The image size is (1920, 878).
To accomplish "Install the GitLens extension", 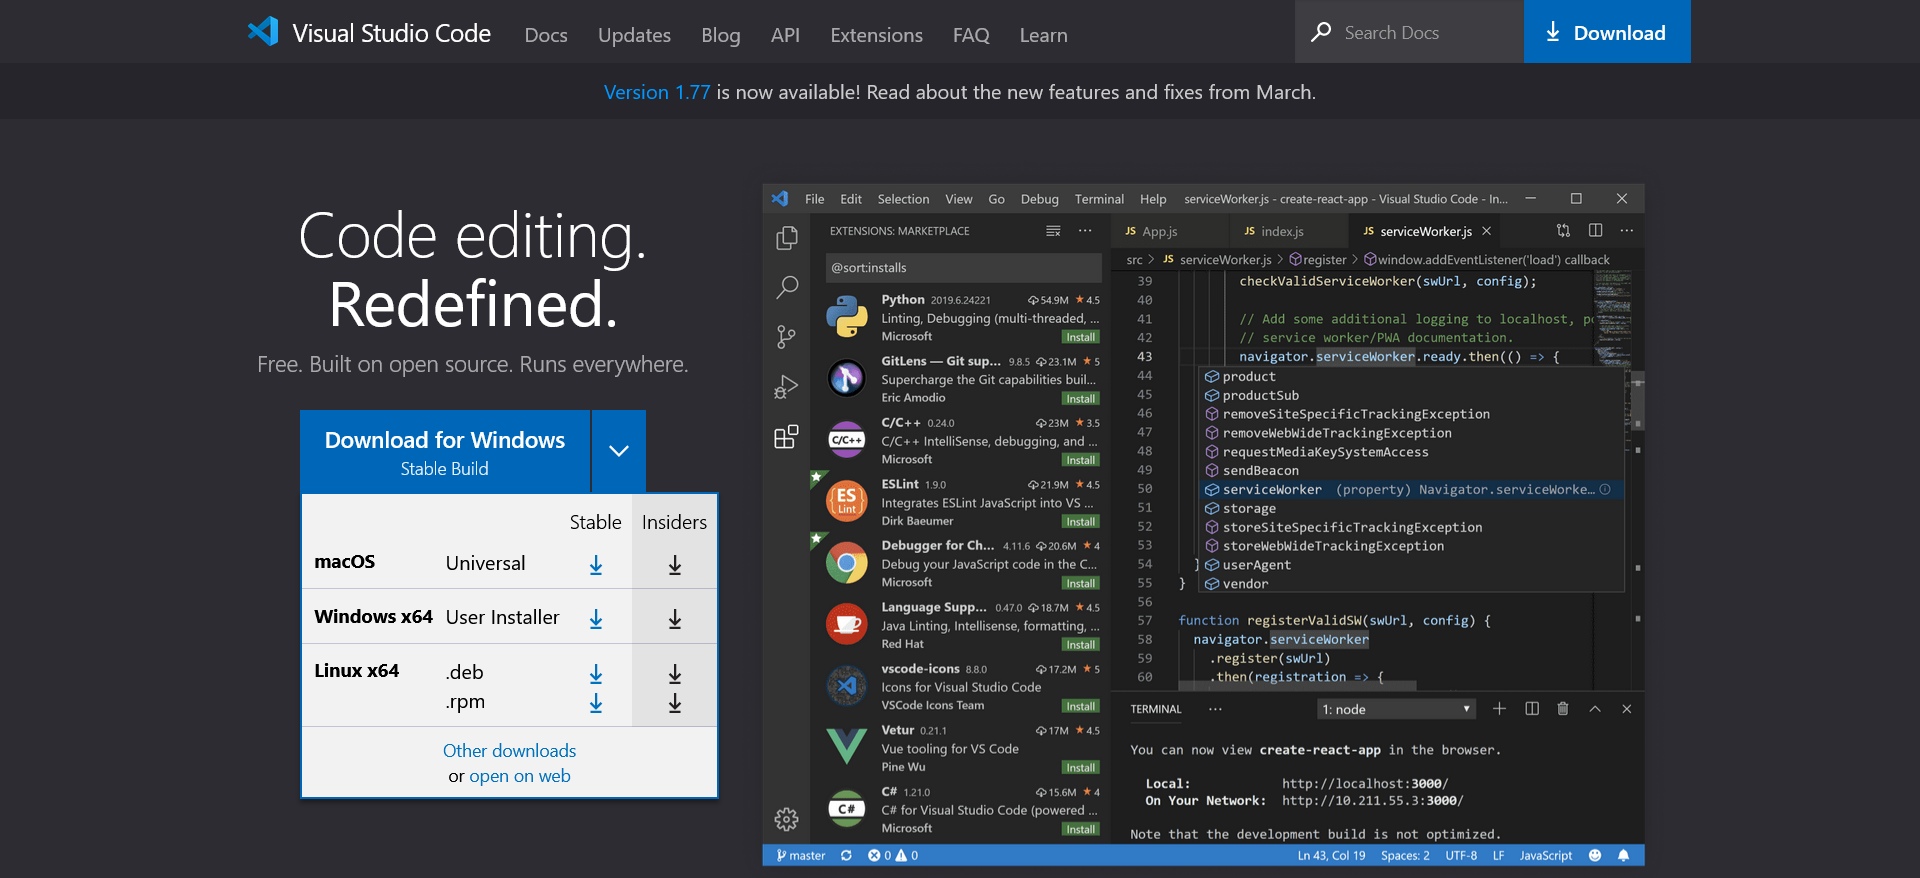I will pos(1081,399).
